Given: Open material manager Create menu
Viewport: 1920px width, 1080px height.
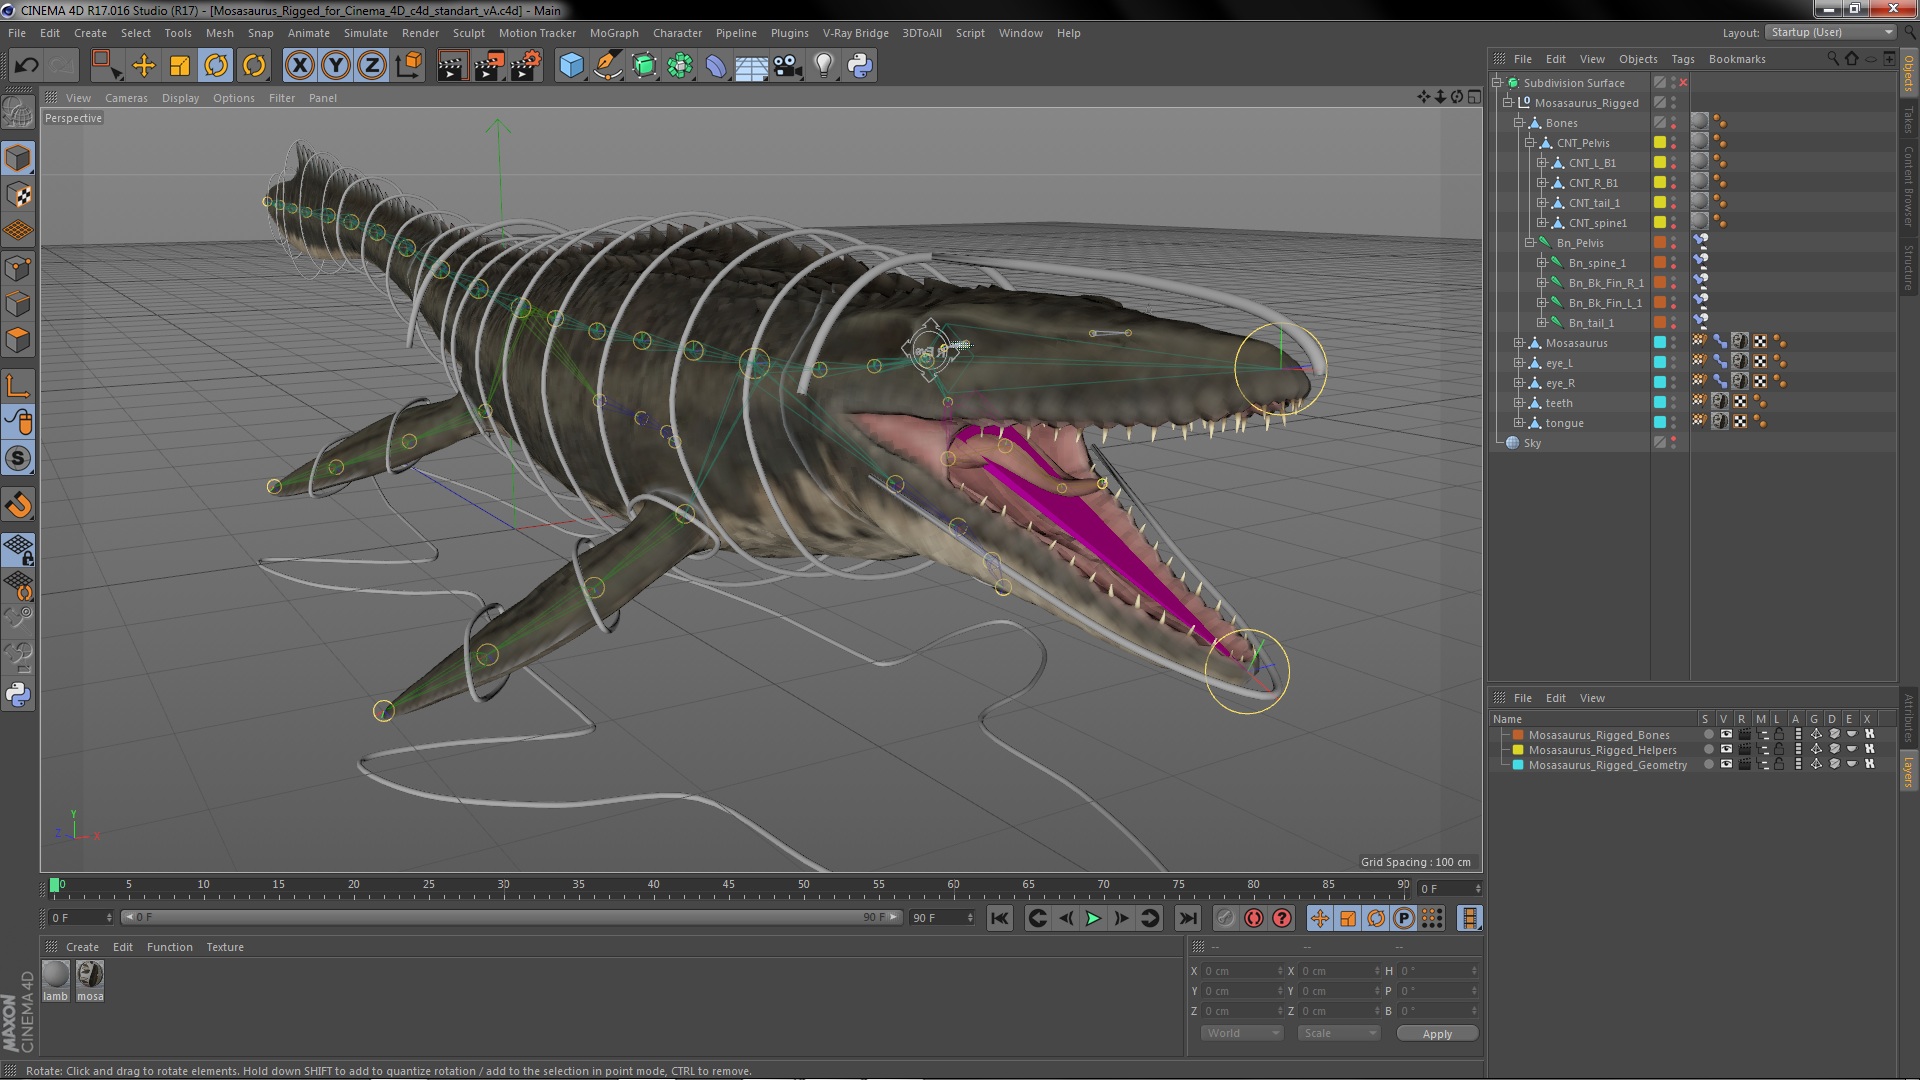Looking at the screenshot, I should [82, 947].
